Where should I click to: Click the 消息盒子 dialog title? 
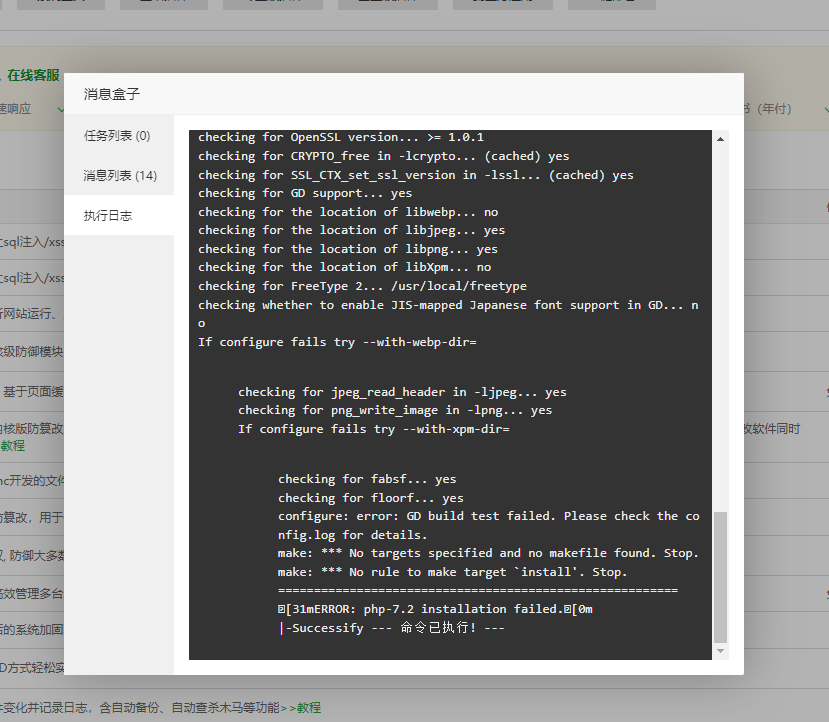click(112, 94)
